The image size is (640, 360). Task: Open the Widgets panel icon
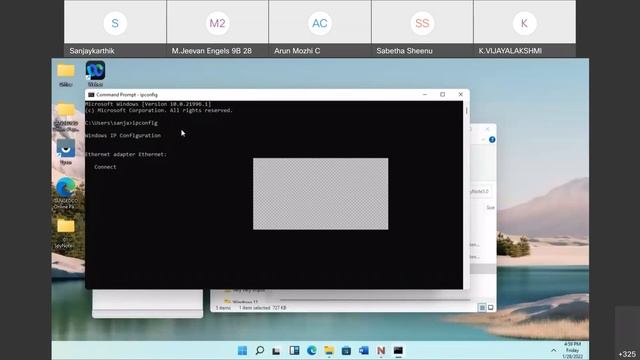294,351
